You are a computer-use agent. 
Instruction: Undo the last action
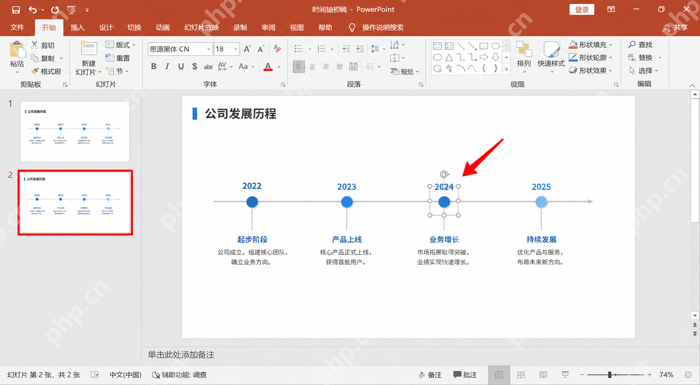coord(33,9)
